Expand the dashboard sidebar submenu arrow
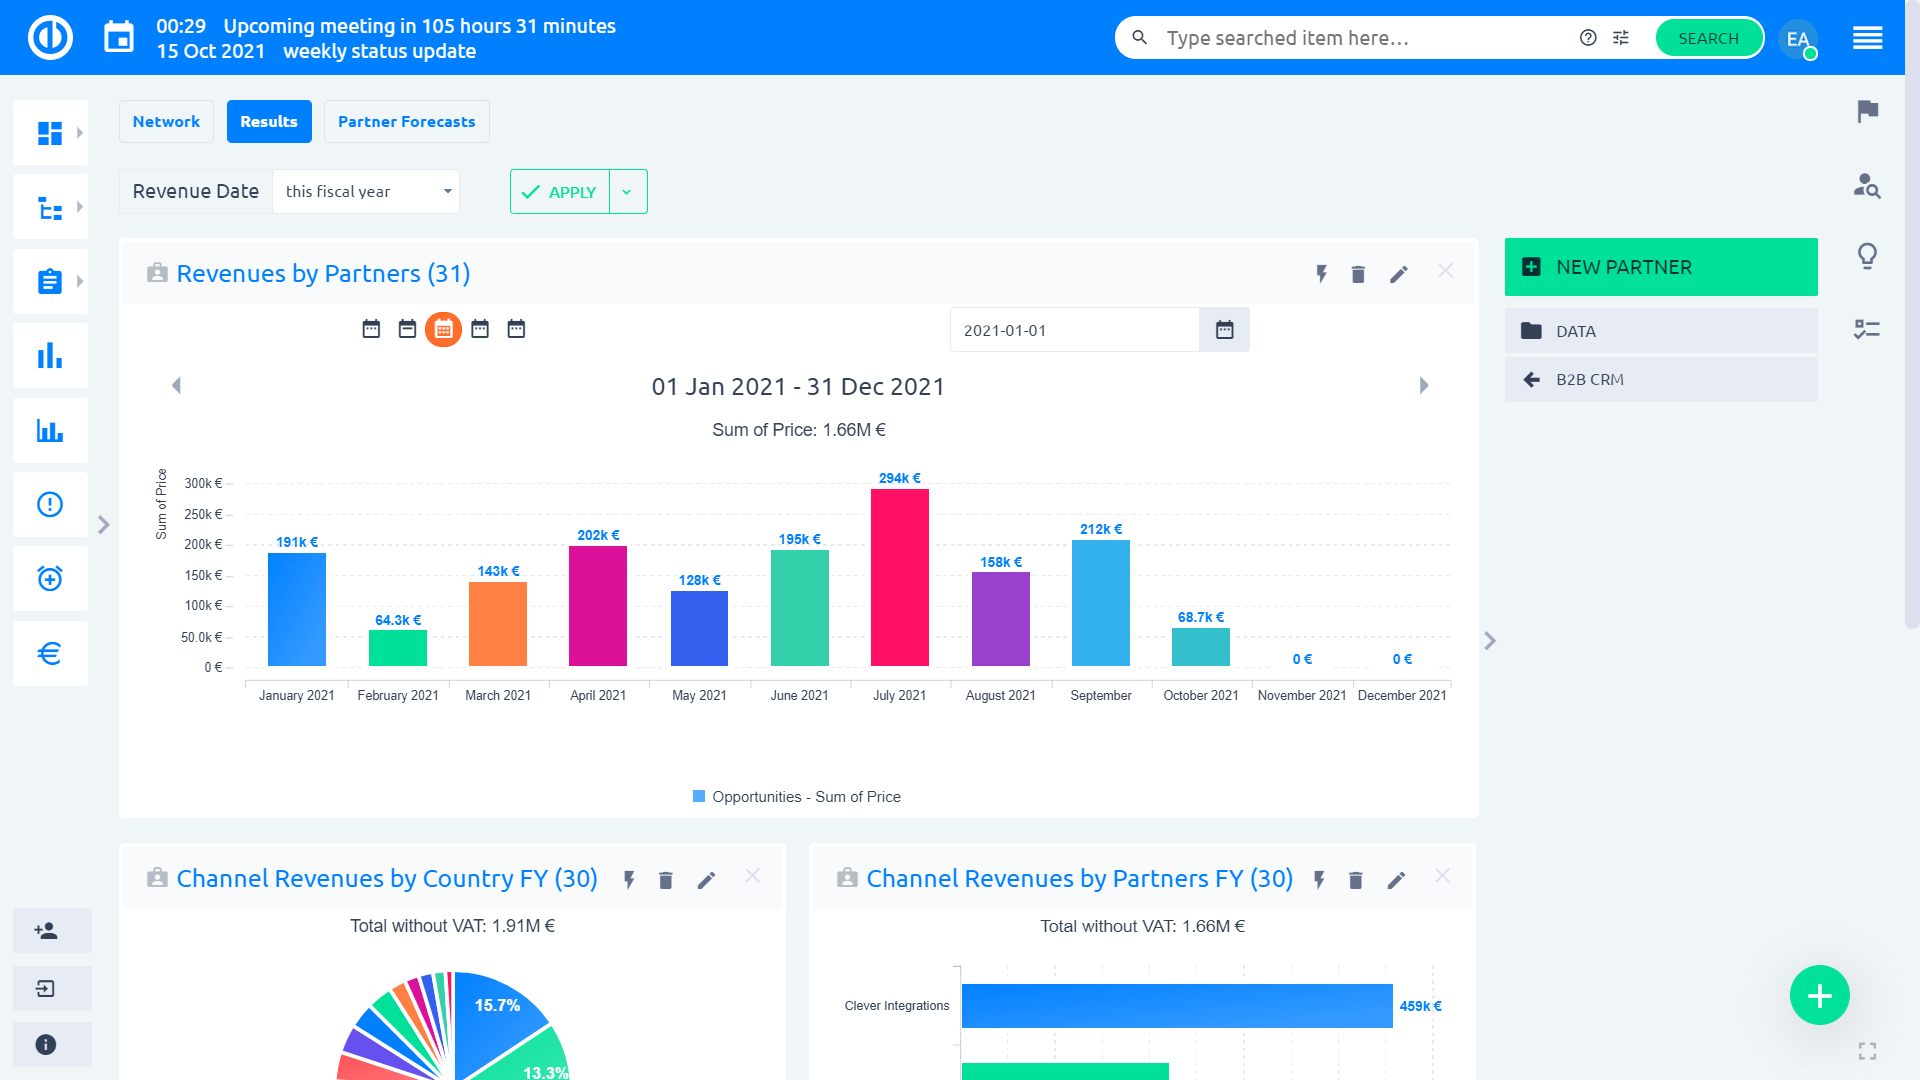 [80, 133]
